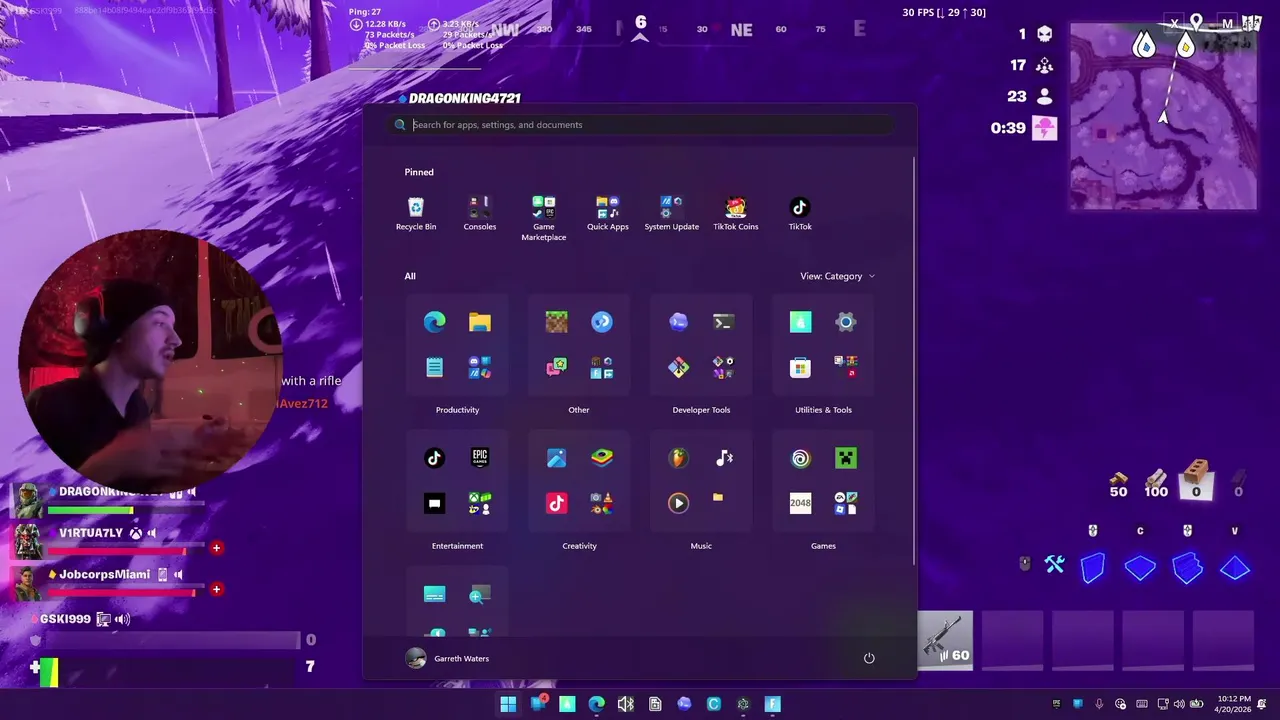Expand the Entertainment group's extra-apps cluster
1280x720 pixels.
[480, 503]
